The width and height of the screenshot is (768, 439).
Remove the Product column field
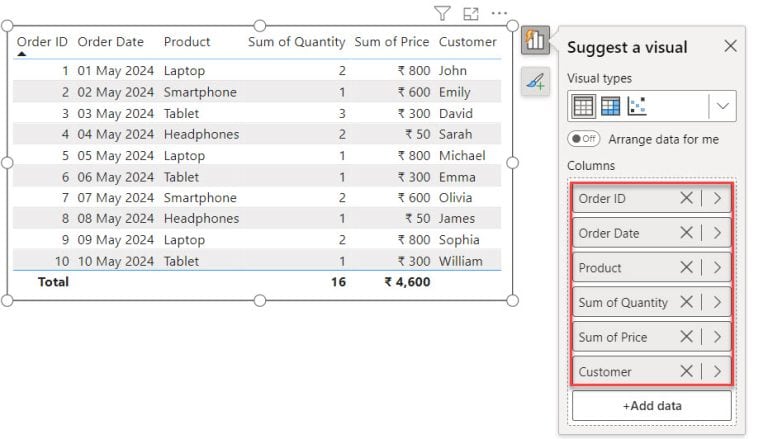(x=686, y=268)
